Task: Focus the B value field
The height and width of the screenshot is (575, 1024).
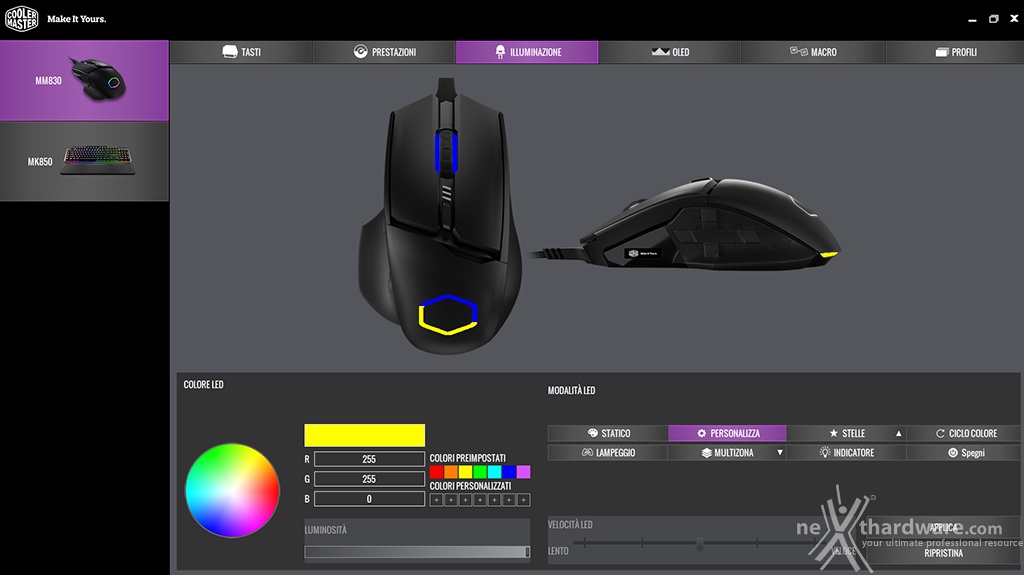Action: click(369, 499)
